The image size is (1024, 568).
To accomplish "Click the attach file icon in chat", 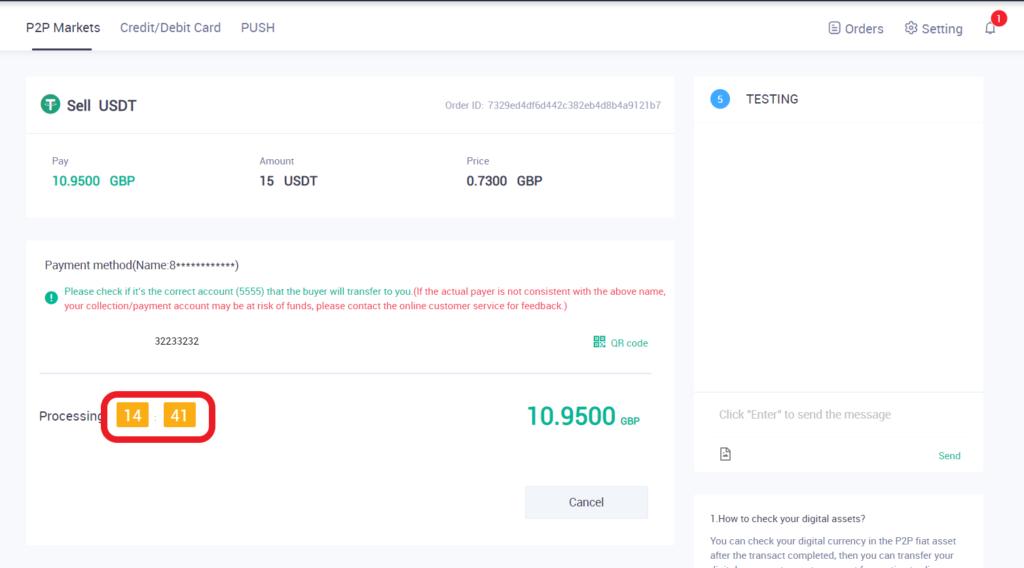I will tap(725, 454).
